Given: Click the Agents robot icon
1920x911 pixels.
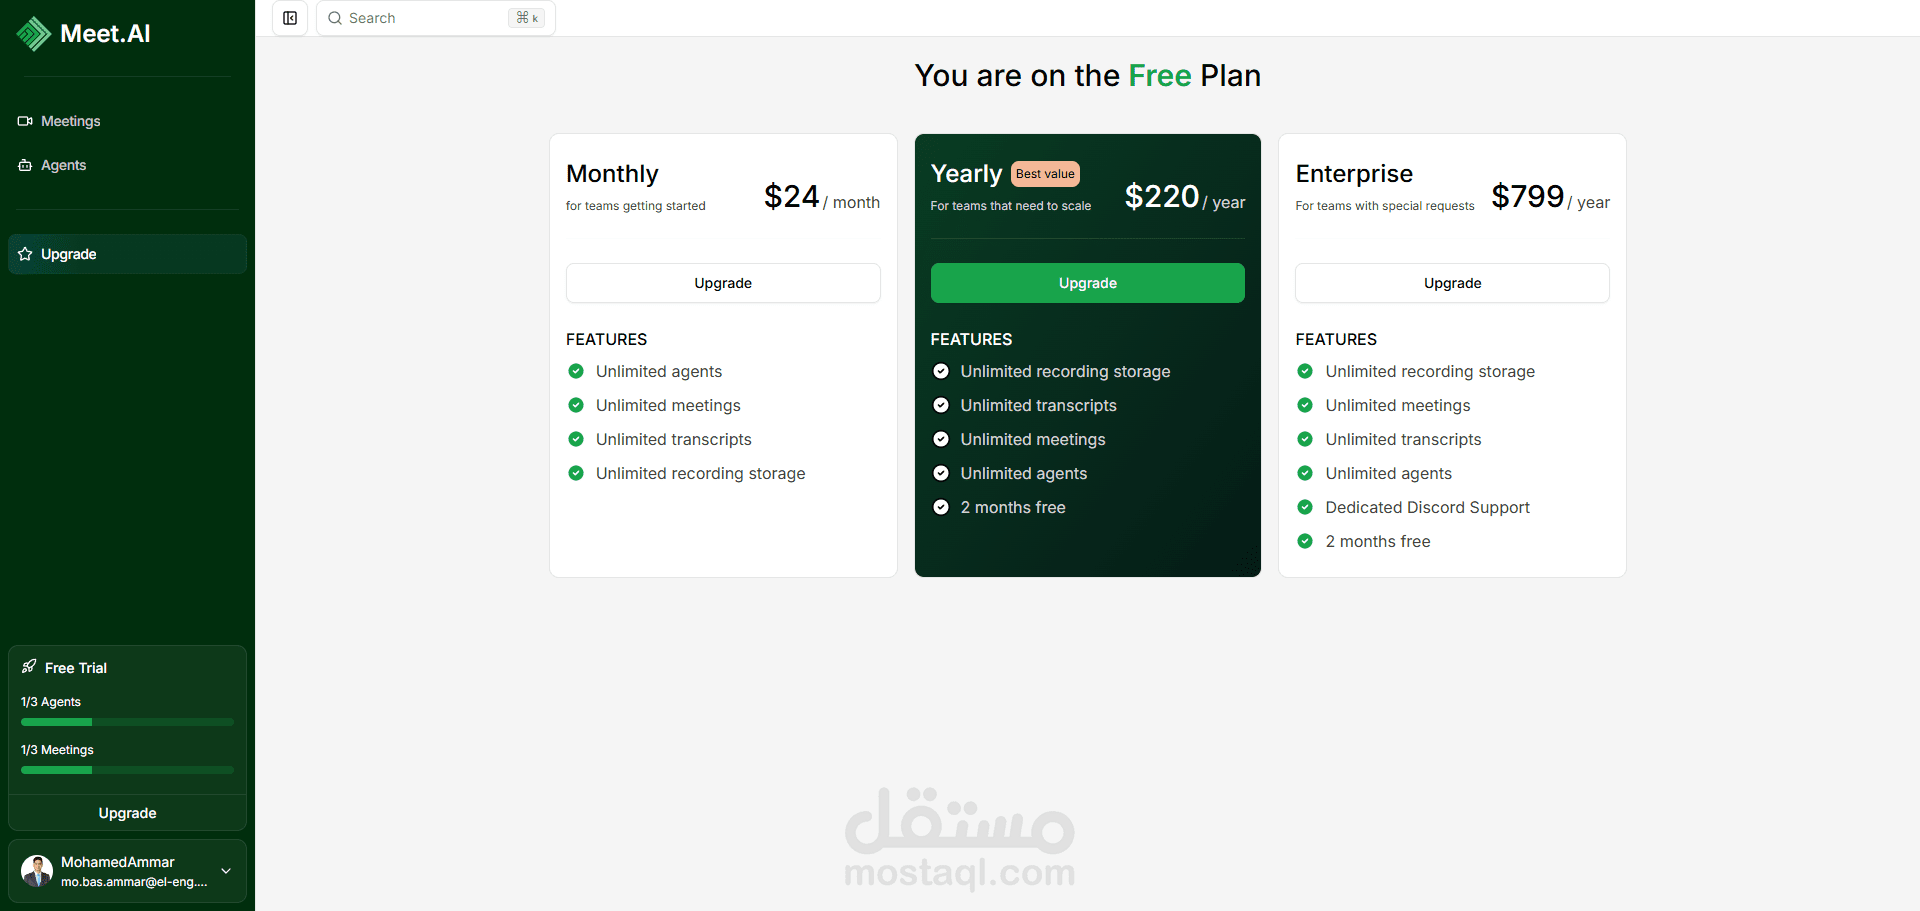Looking at the screenshot, I should pos(25,165).
